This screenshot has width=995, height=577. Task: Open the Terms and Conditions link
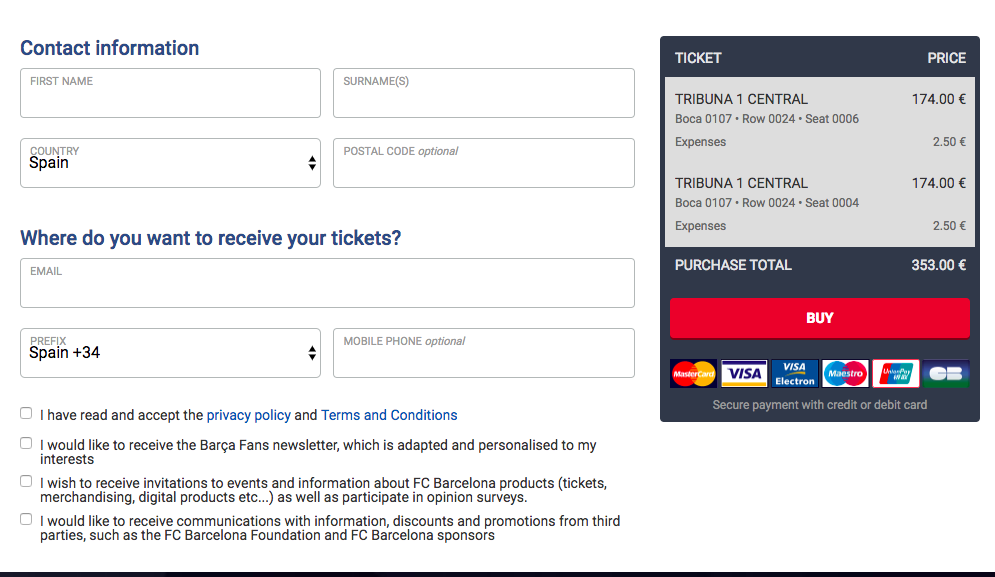(389, 415)
